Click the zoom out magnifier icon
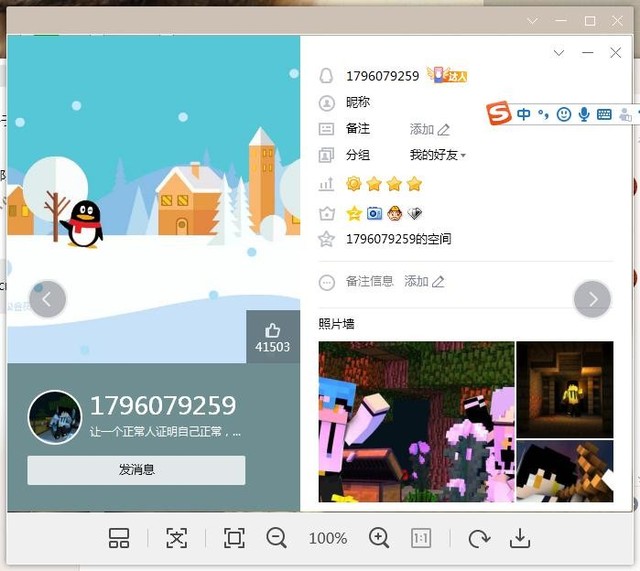Viewport: 640px width, 571px height. point(277,538)
